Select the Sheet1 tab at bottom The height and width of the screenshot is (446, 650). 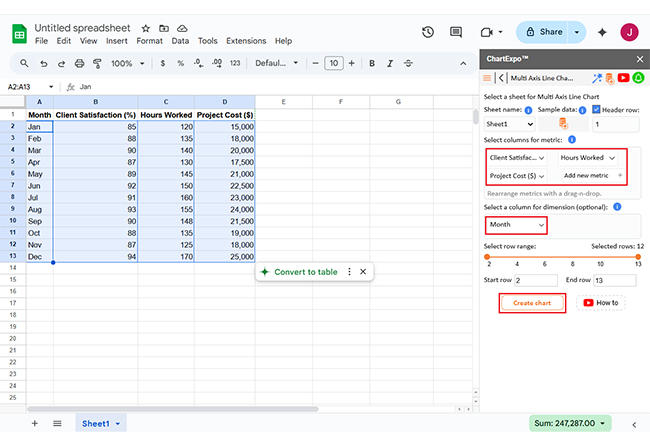point(96,424)
